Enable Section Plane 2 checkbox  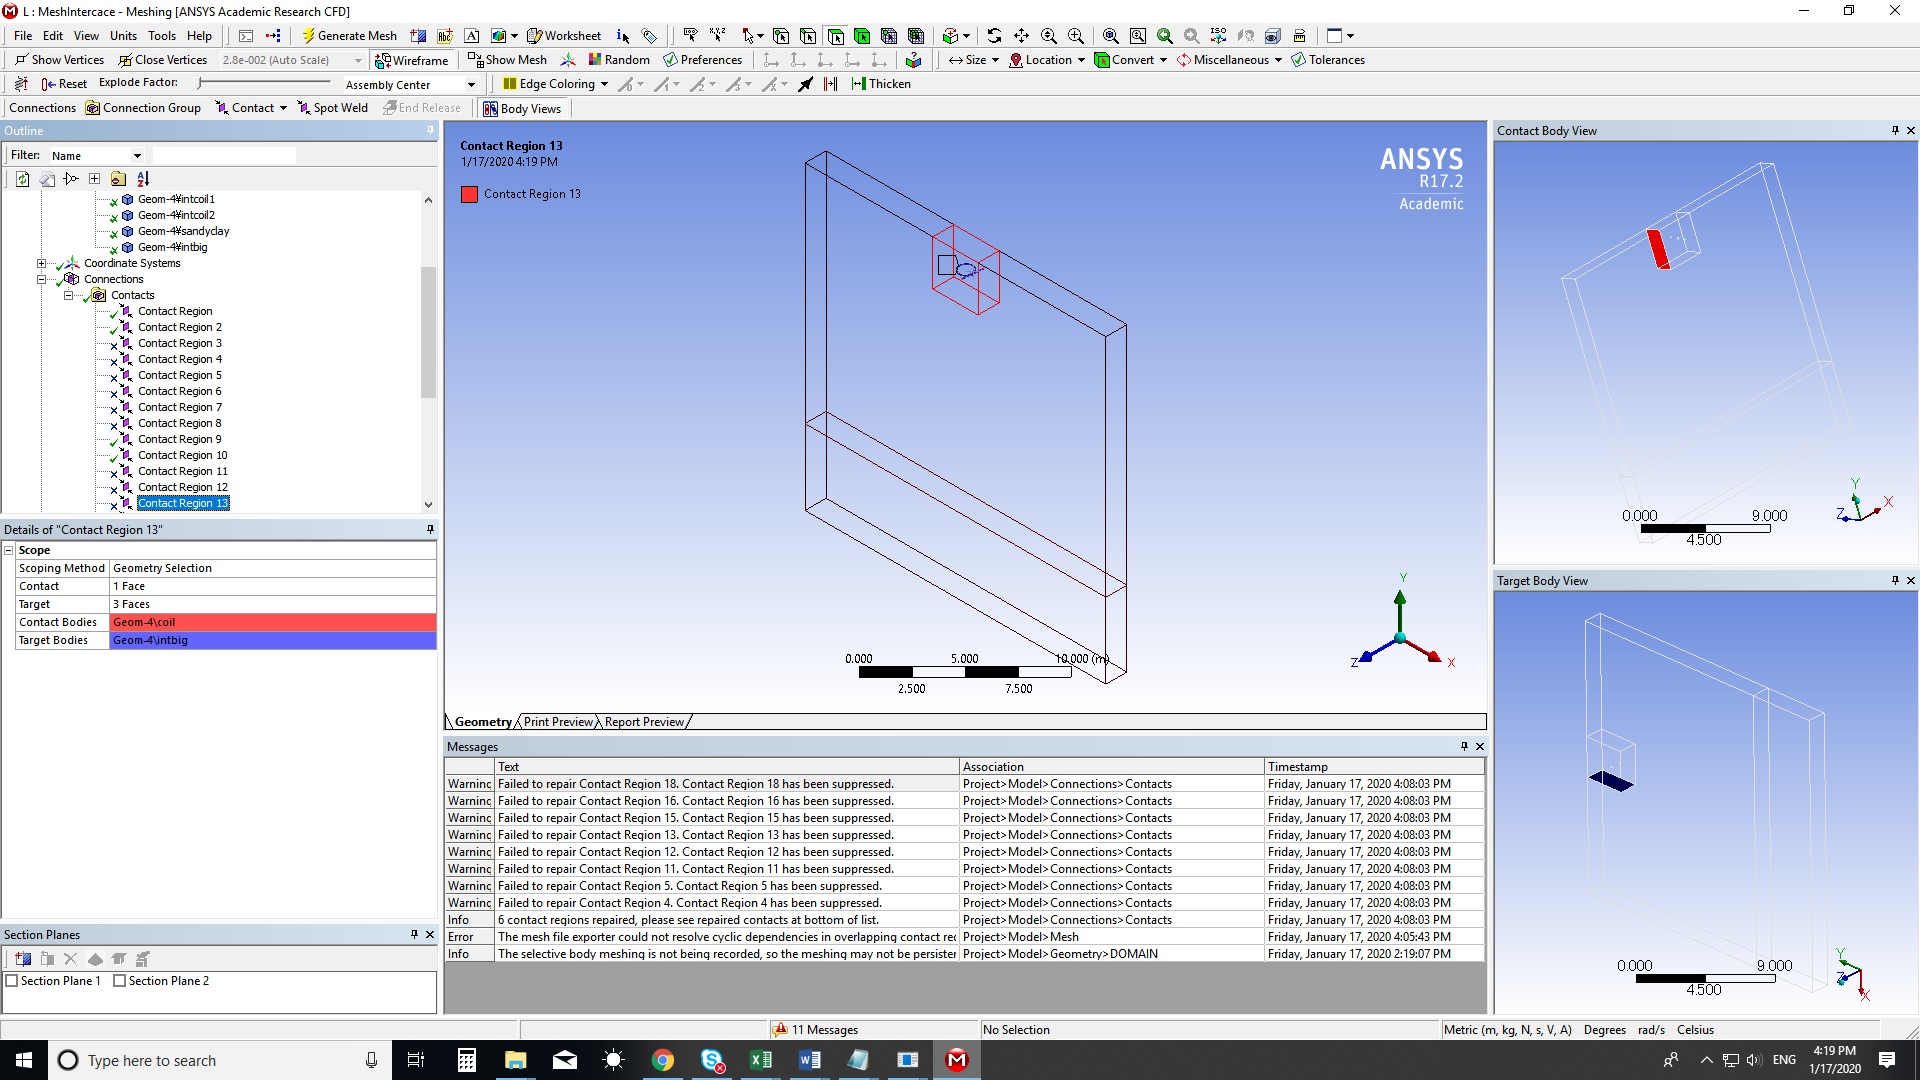pyautogui.click(x=120, y=981)
